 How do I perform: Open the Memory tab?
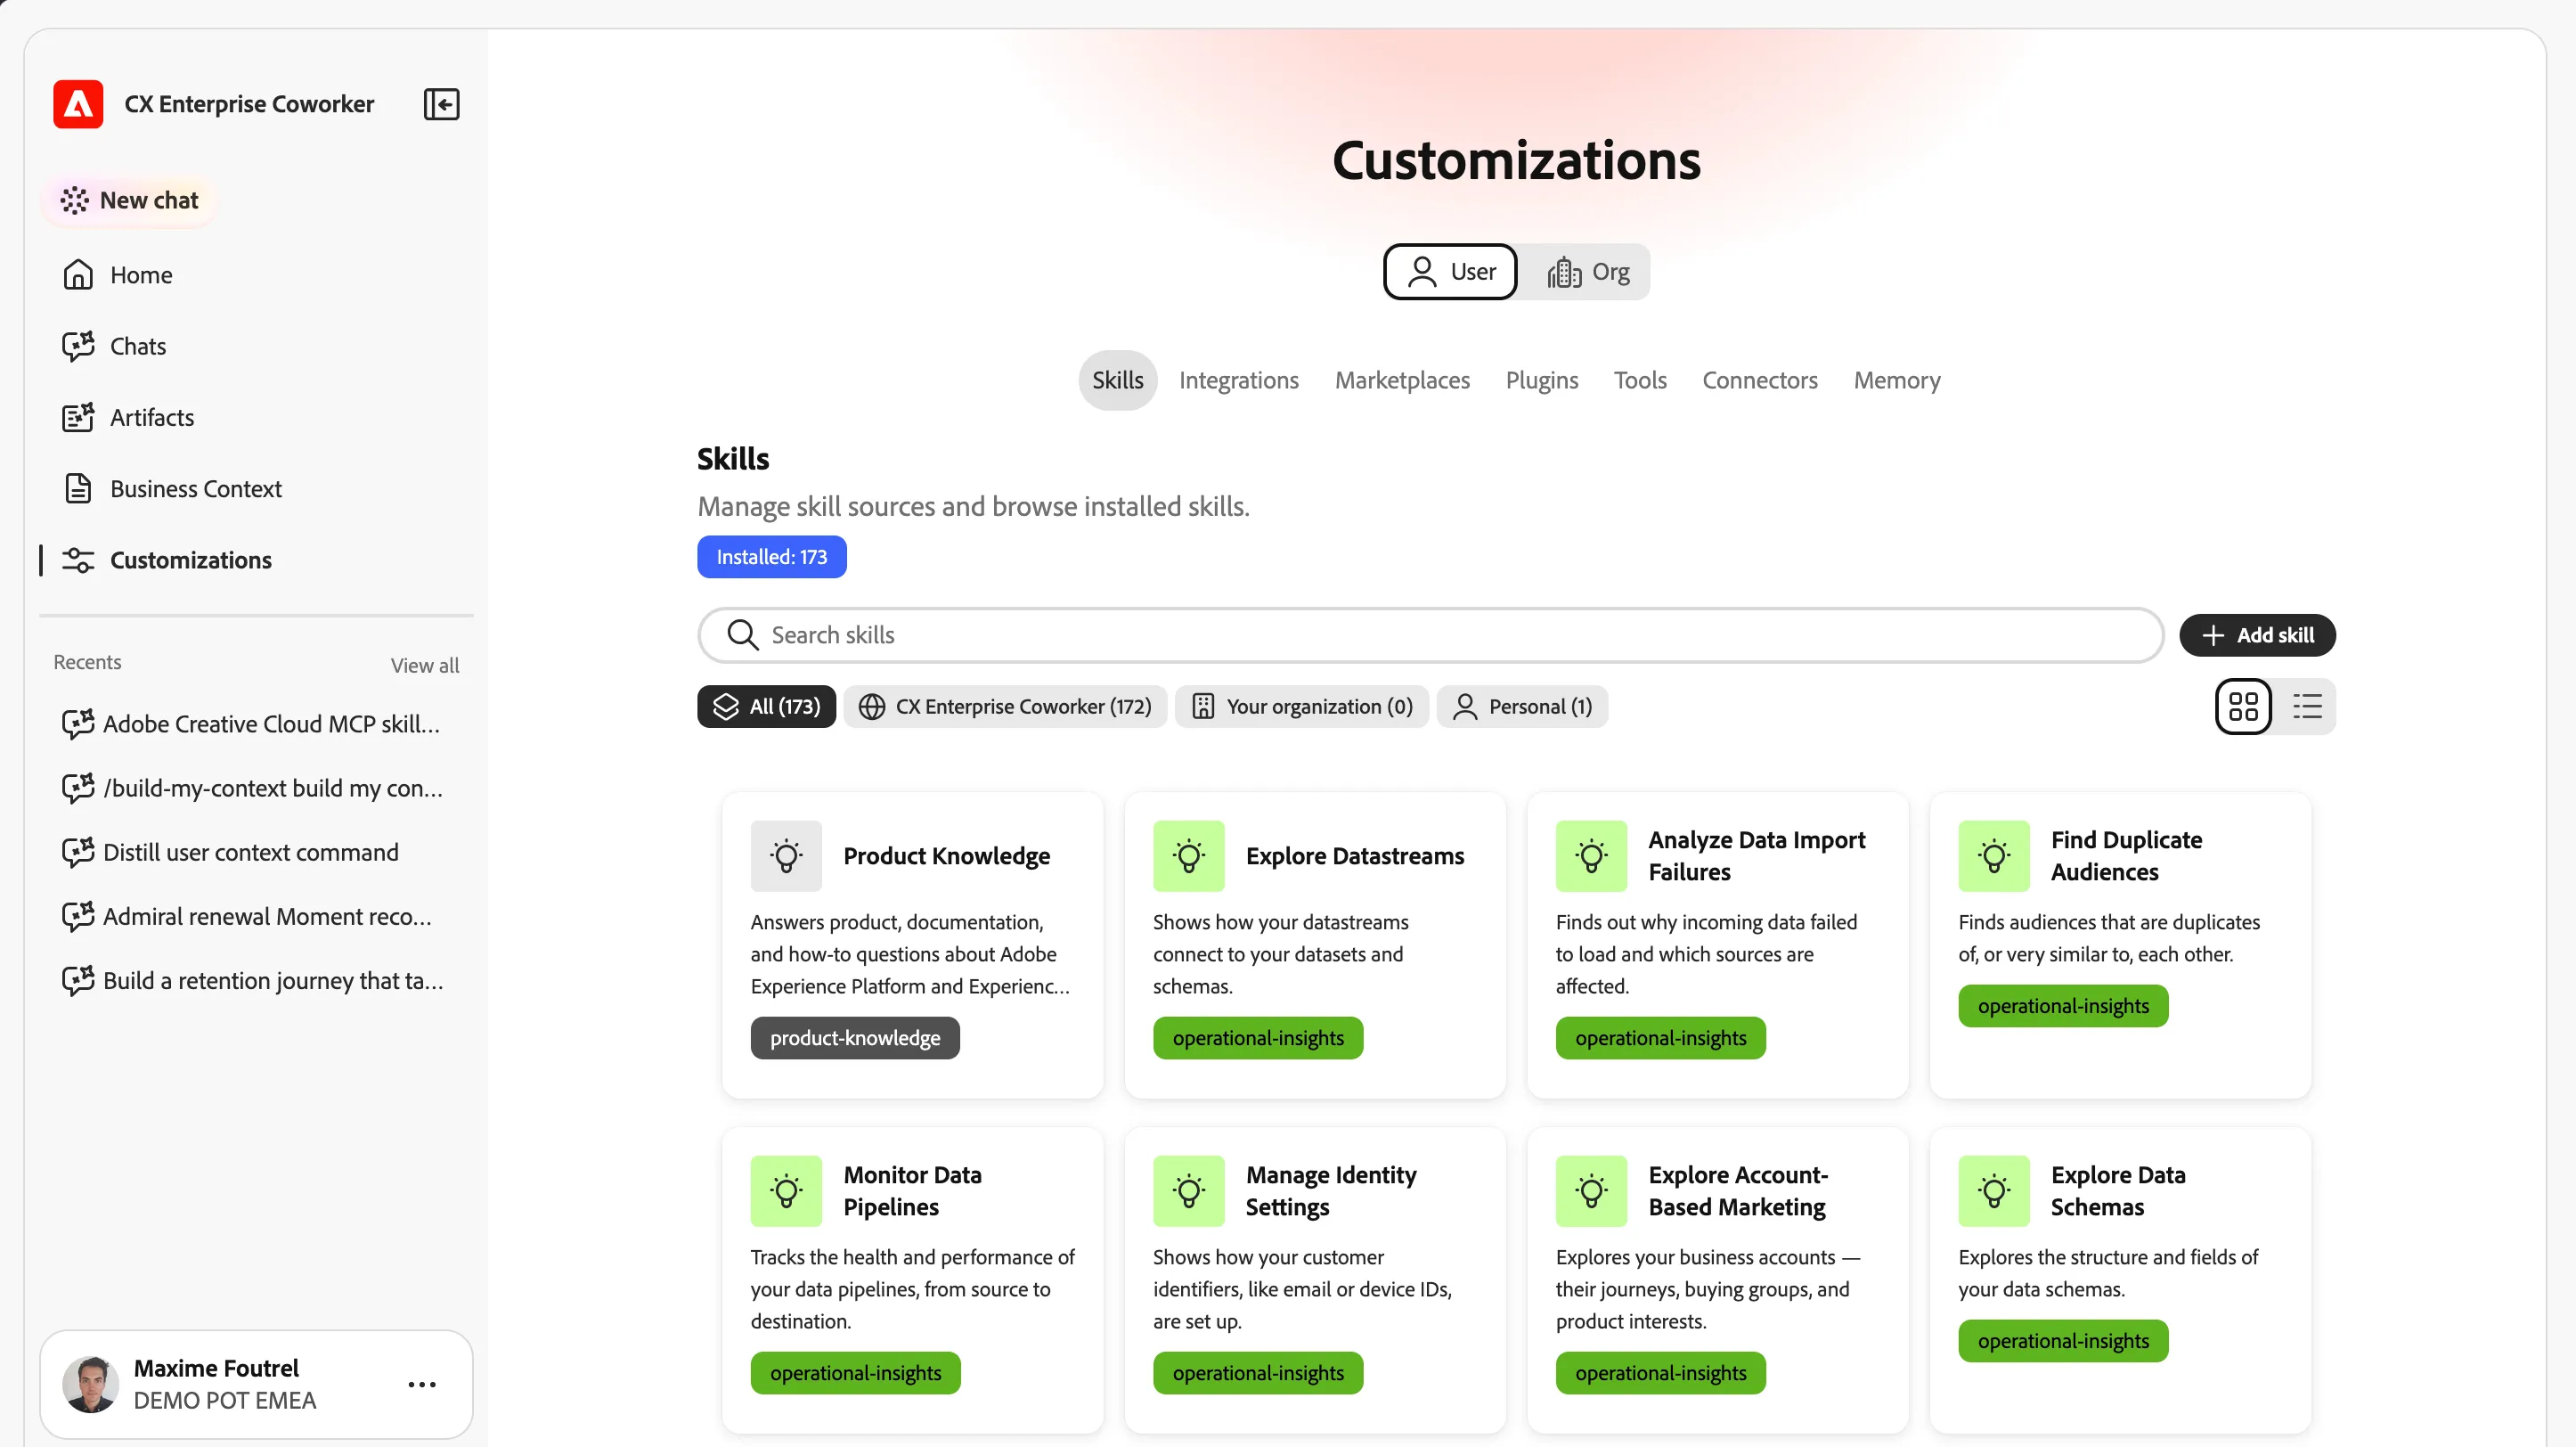(1897, 380)
